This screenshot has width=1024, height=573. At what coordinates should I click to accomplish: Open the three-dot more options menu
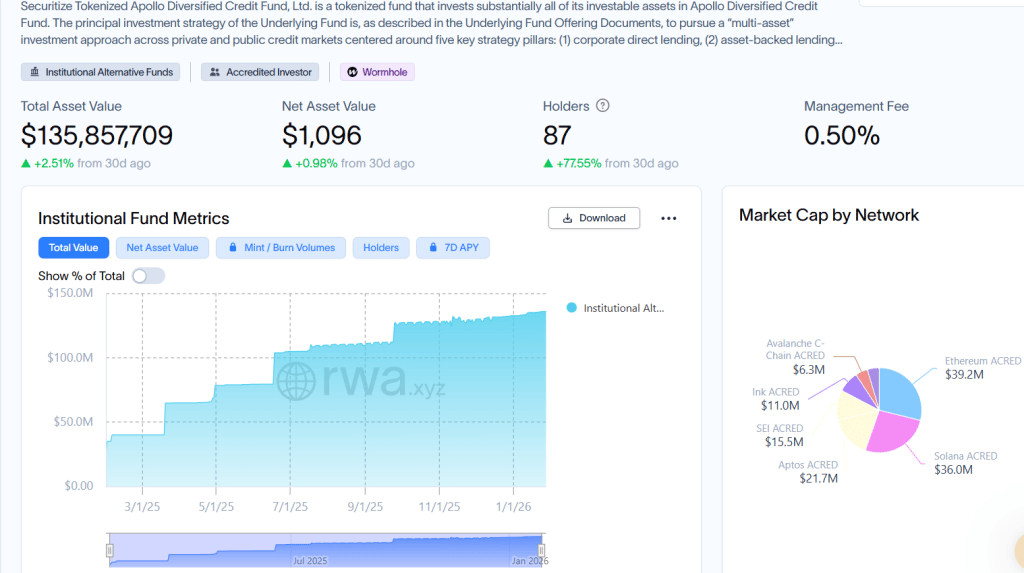(668, 218)
